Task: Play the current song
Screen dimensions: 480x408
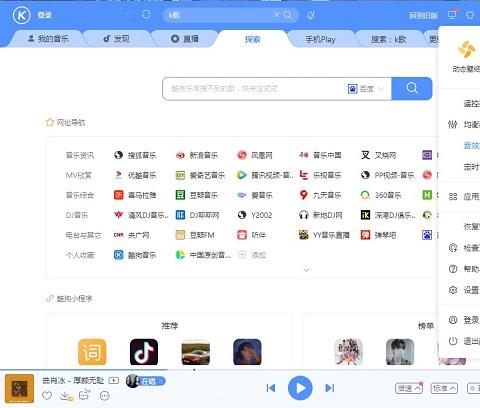Action: coord(300,388)
